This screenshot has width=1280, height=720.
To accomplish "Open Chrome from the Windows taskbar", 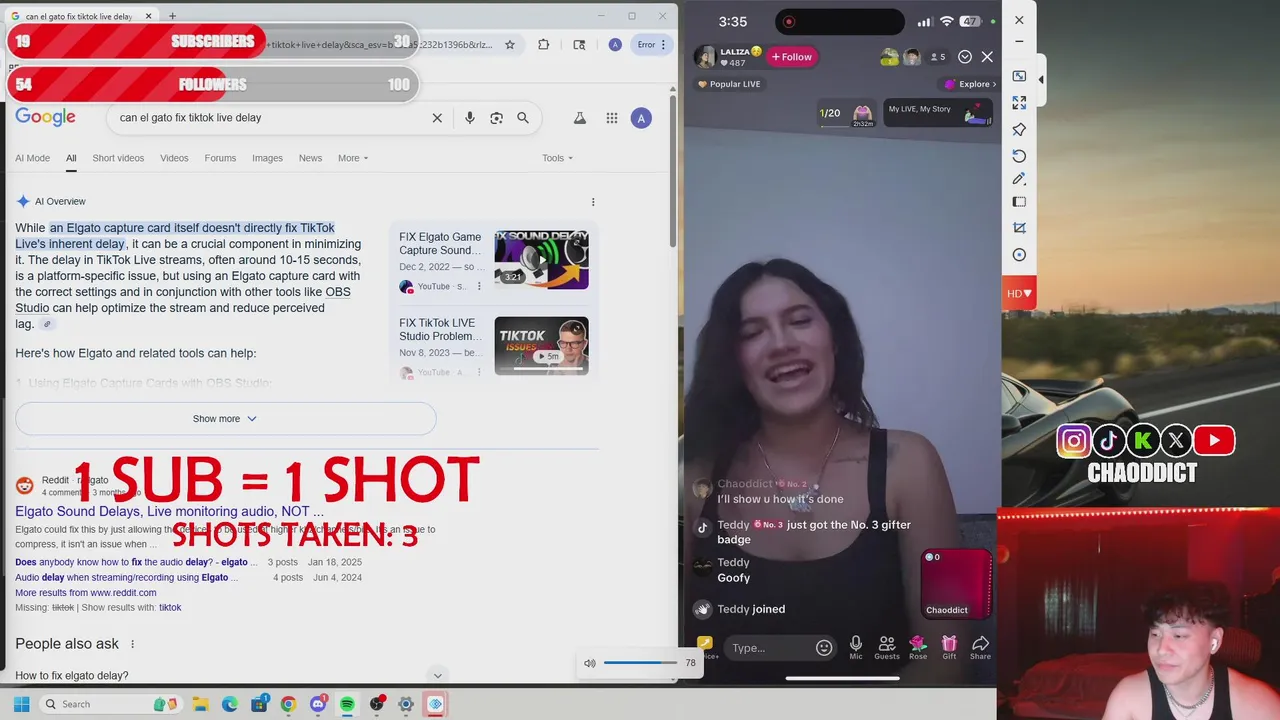I will coord(288,704).
